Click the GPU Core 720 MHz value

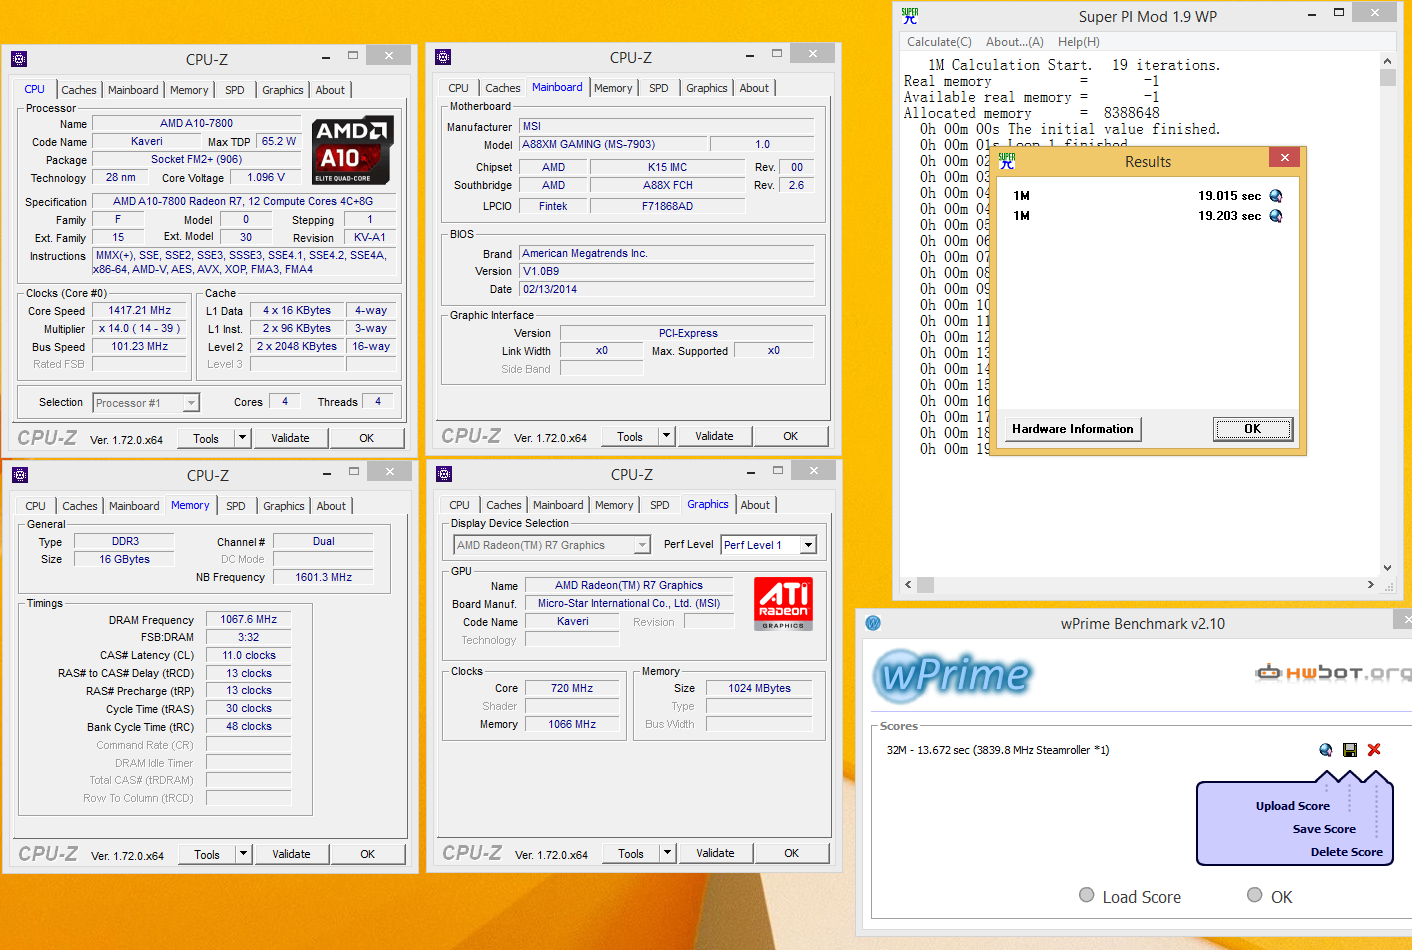pyautogui.click(x=572, y=688)
